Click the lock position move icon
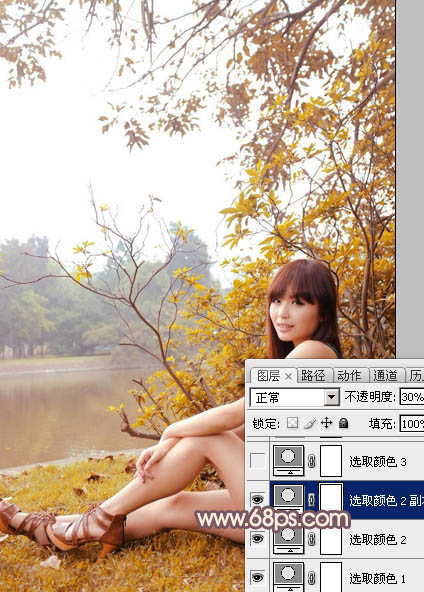The width and height of the screenshot is (424, 592). click(x=326, y=423)
